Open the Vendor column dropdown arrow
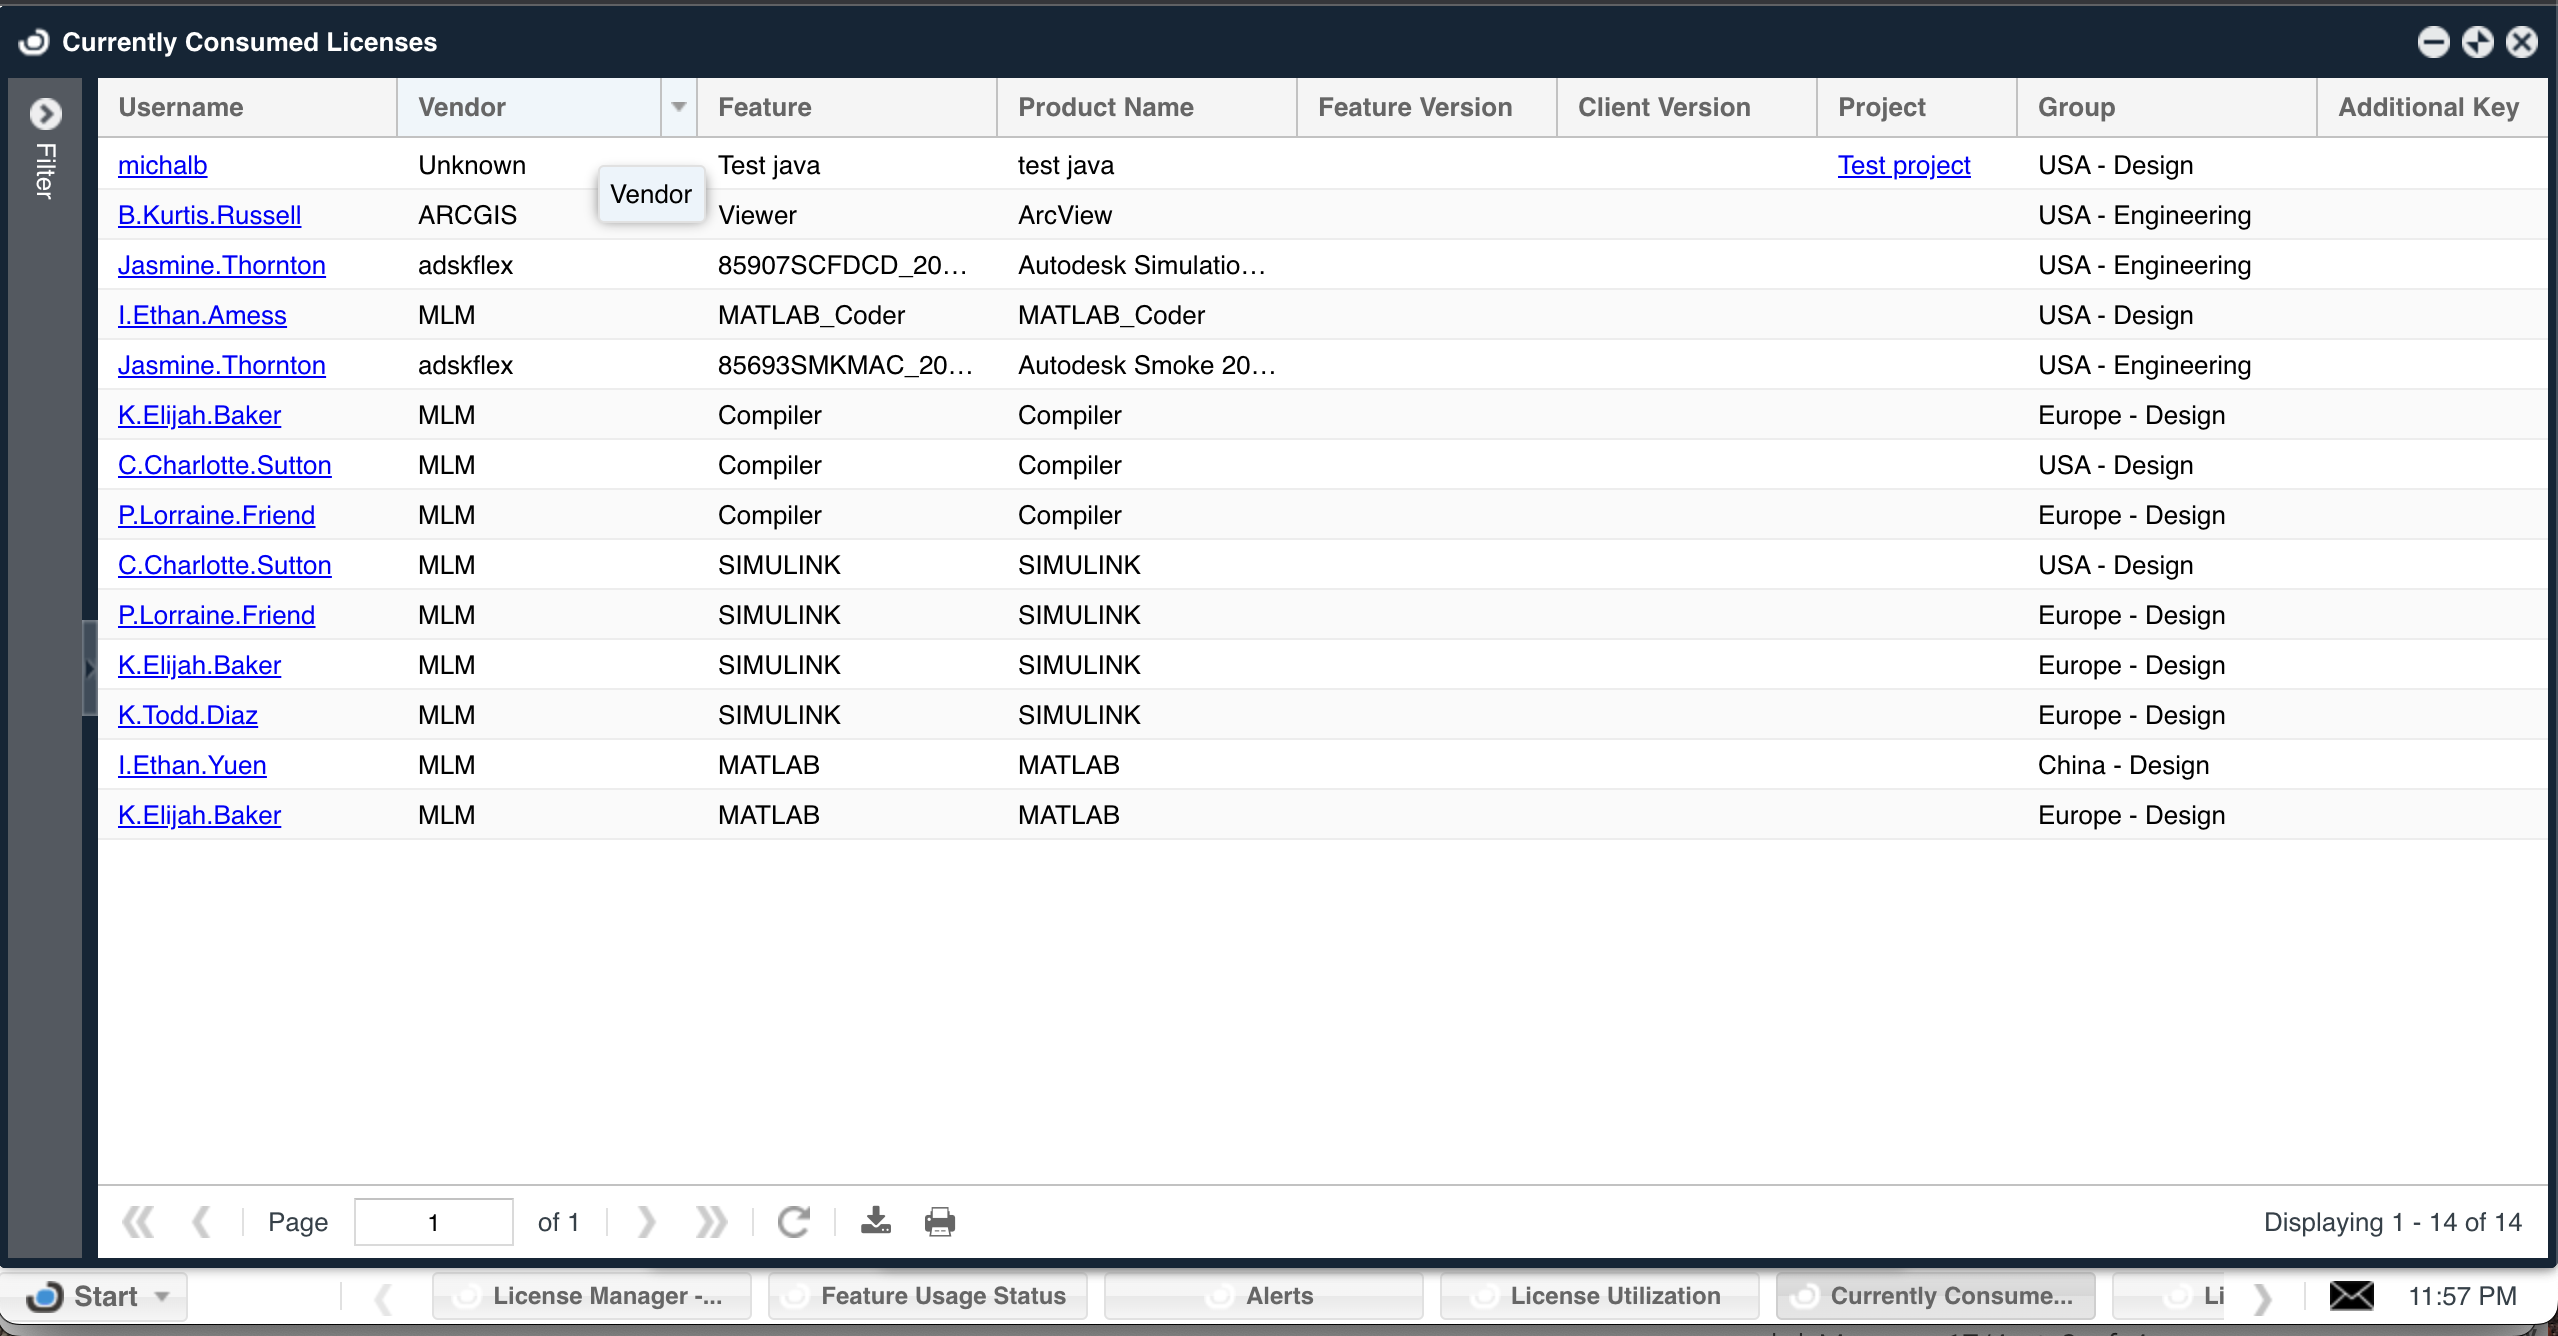This screenshot has width=2558, height=1336. pos(678,107)
